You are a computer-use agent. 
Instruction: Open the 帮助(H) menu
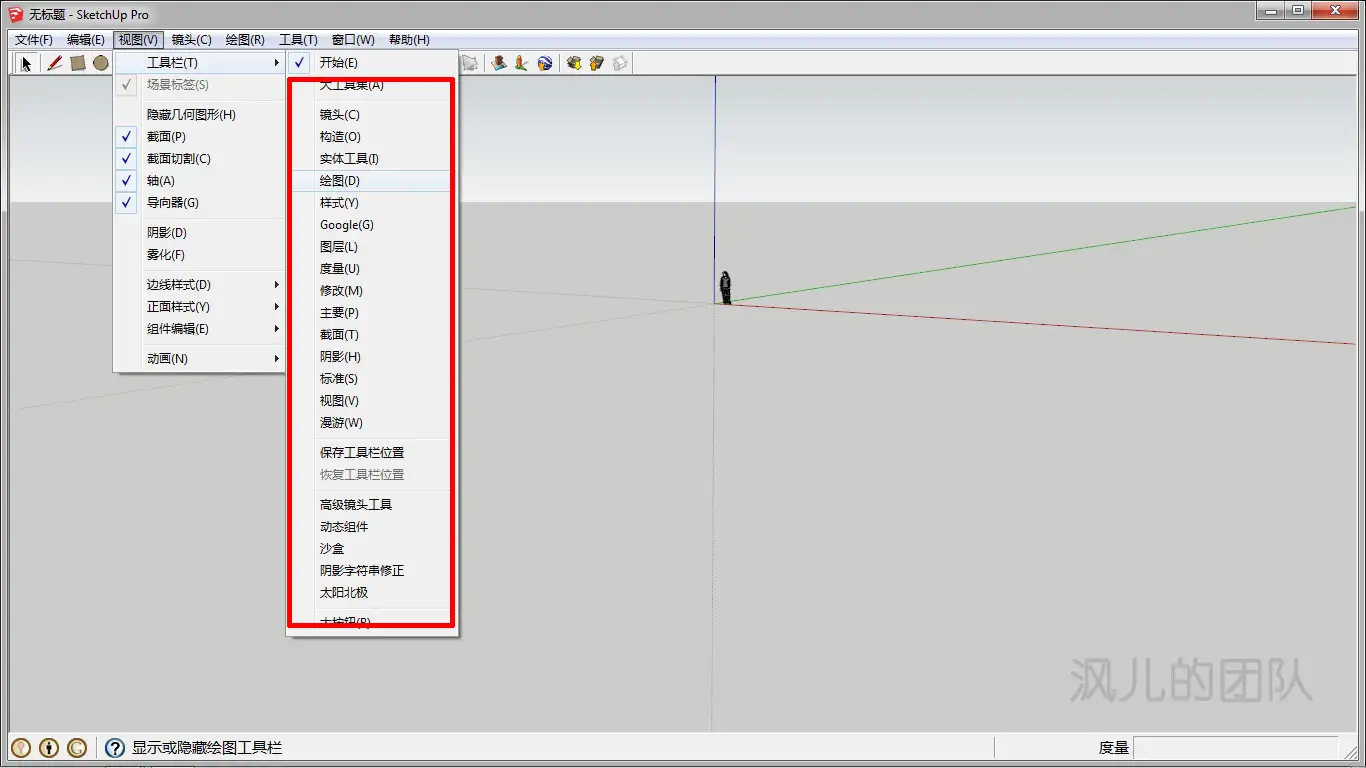coord(409,40)
